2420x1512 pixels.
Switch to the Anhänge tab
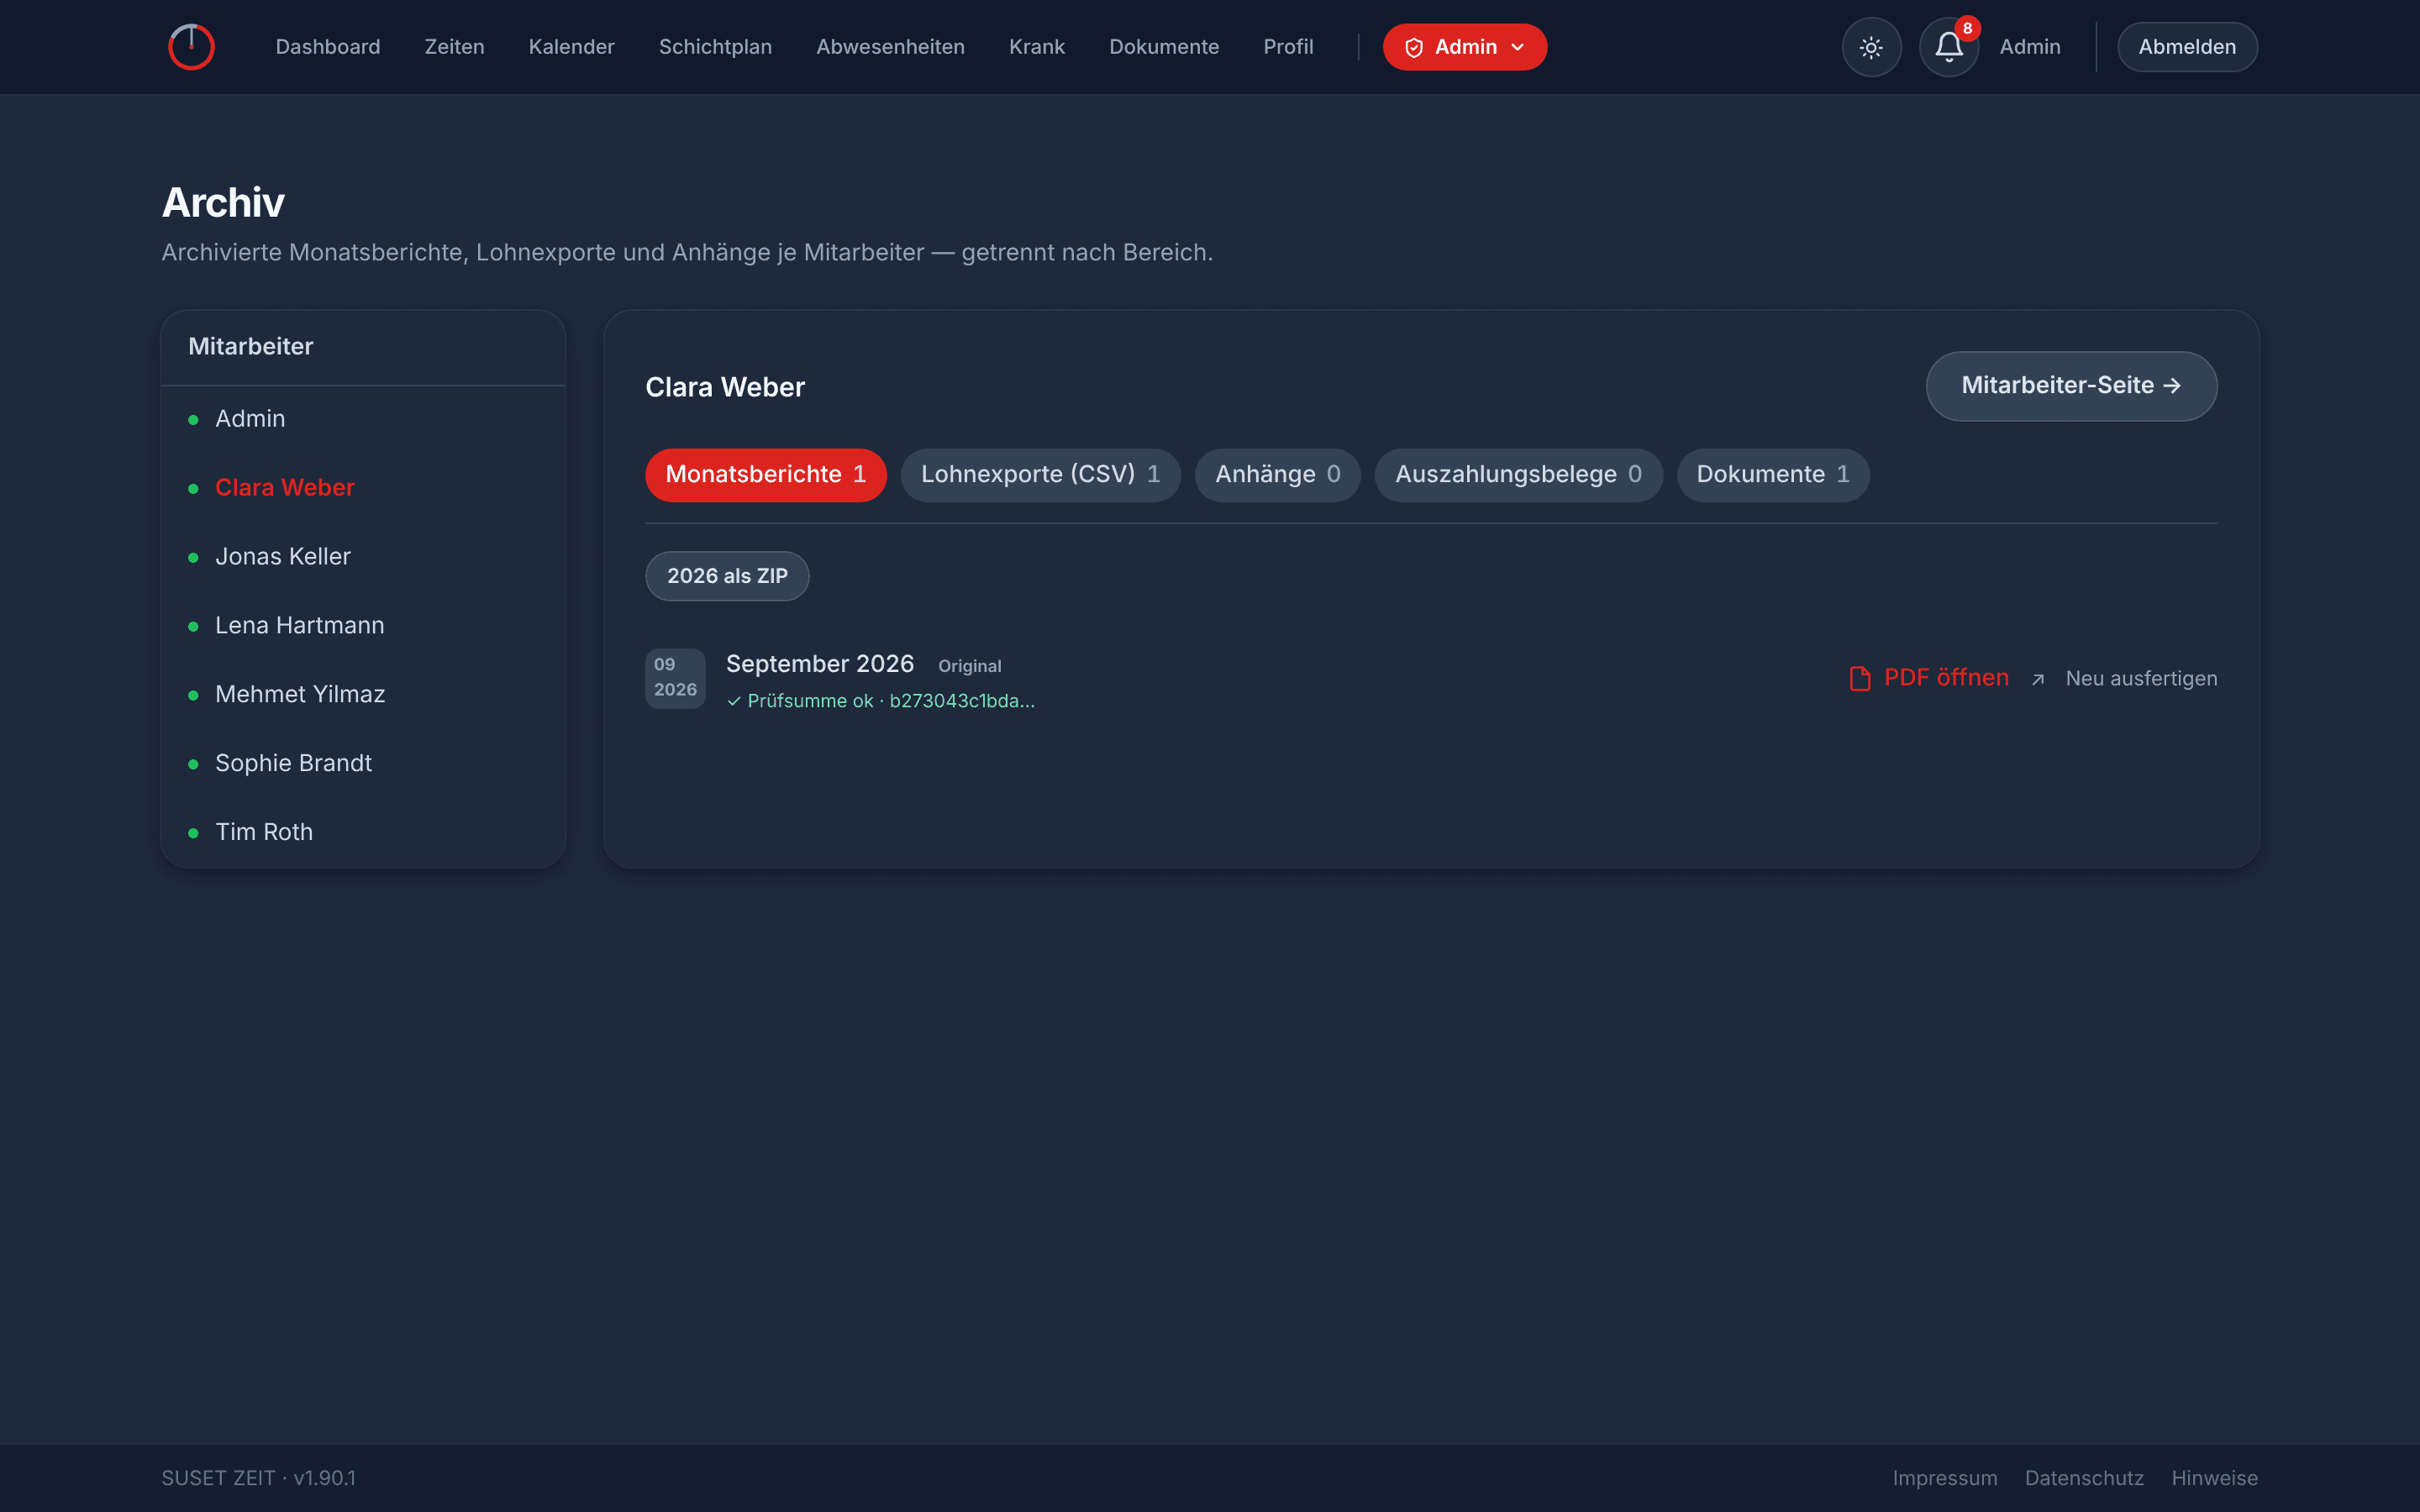pyautogui.click(x=1277, y=475)
